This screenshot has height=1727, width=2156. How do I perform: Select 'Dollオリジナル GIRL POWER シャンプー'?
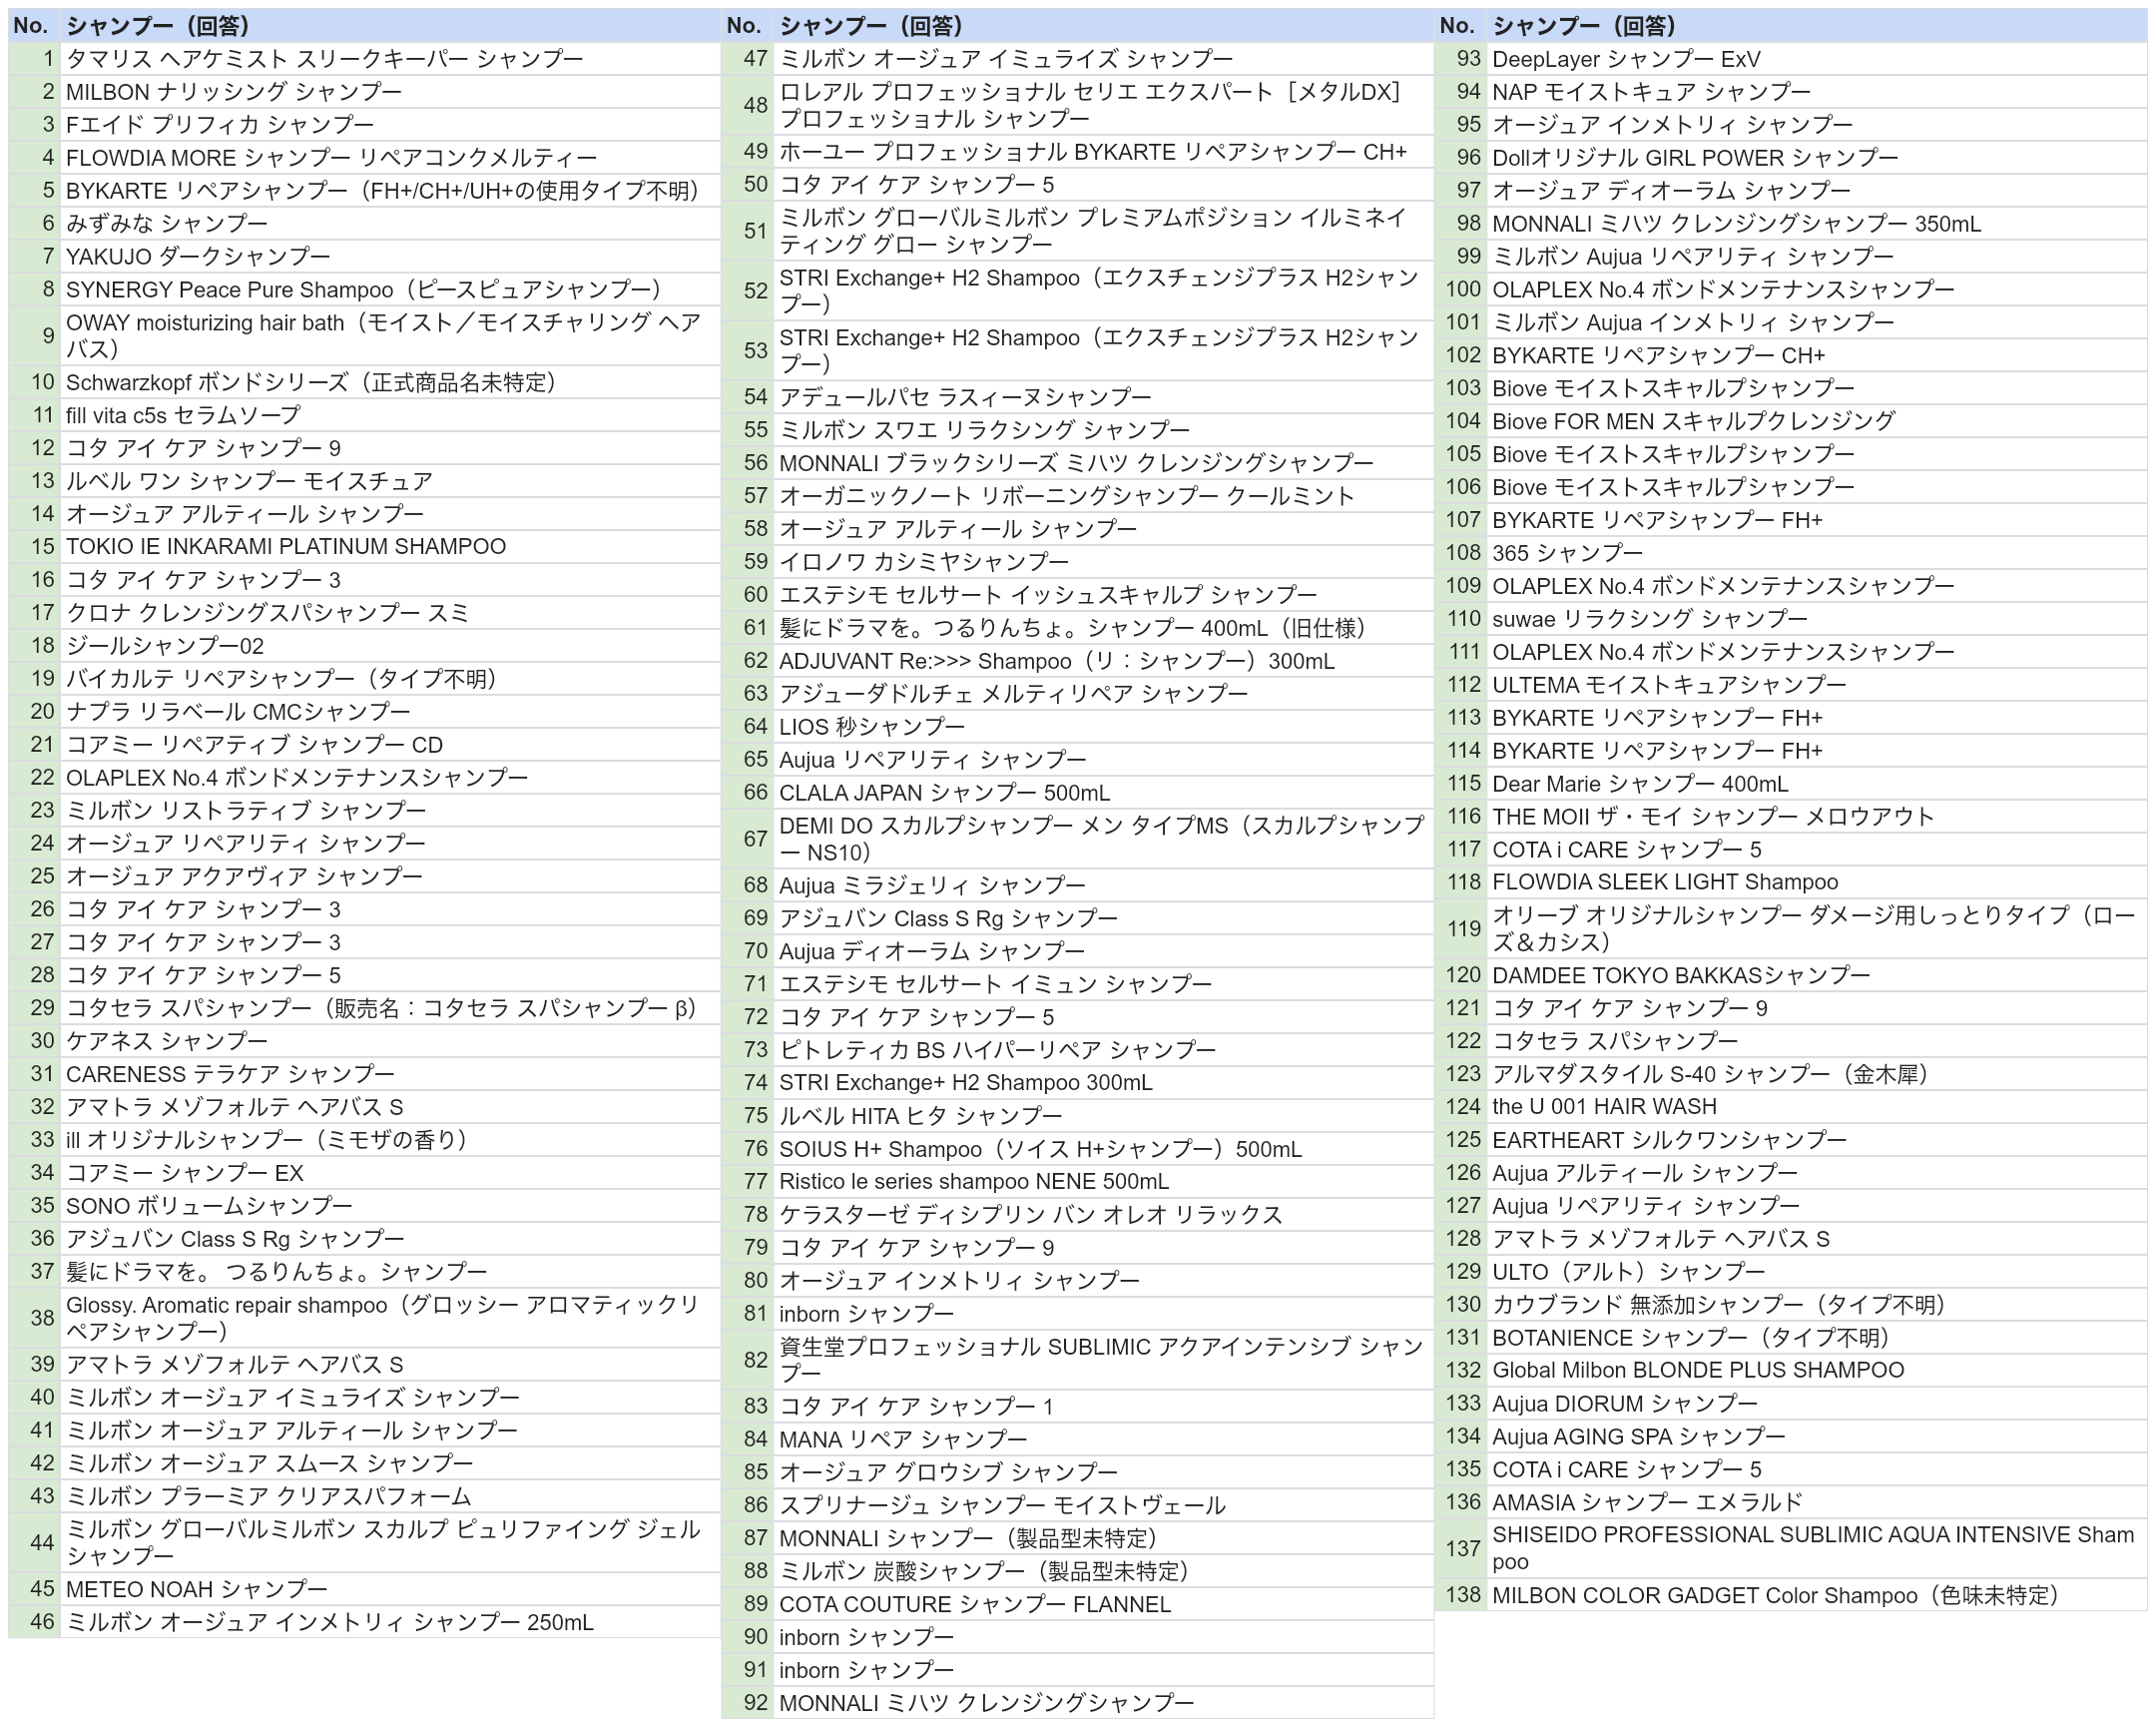1817,157
